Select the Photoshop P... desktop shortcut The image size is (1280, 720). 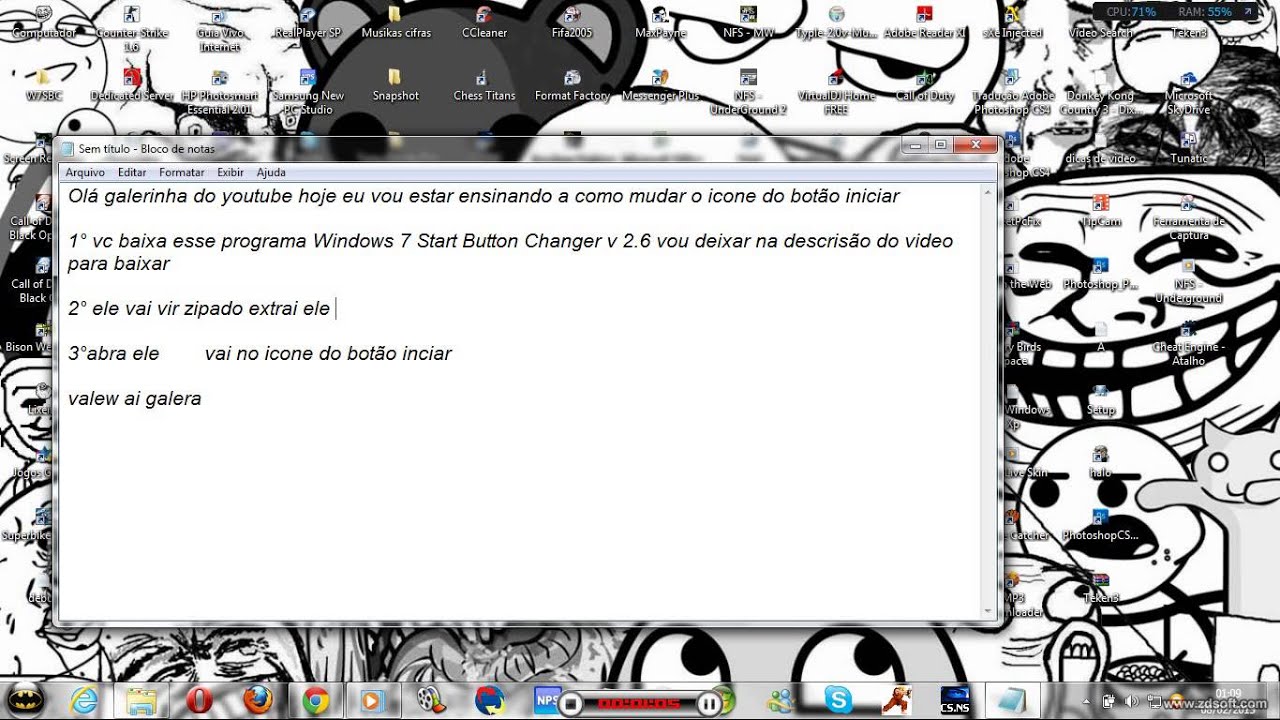[x=1100, y=274]
